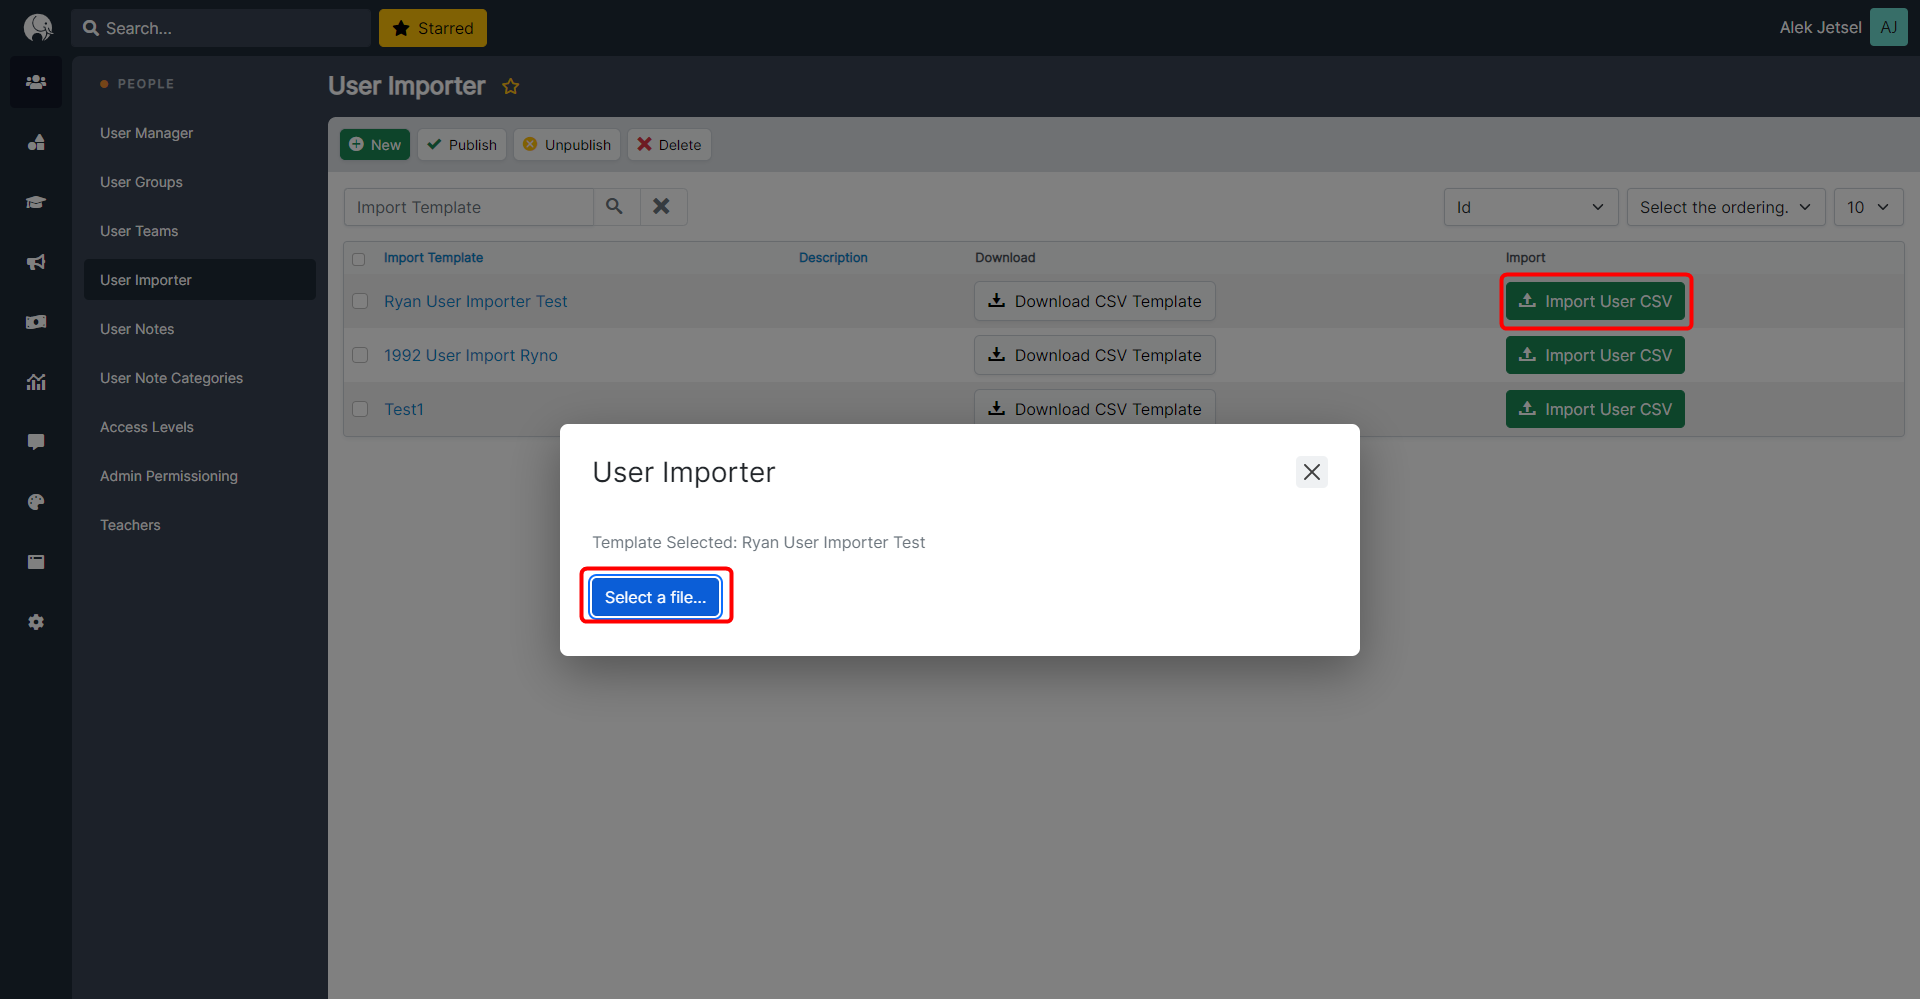
Task: Click the Starred button
Action: [x=433, y=28]
